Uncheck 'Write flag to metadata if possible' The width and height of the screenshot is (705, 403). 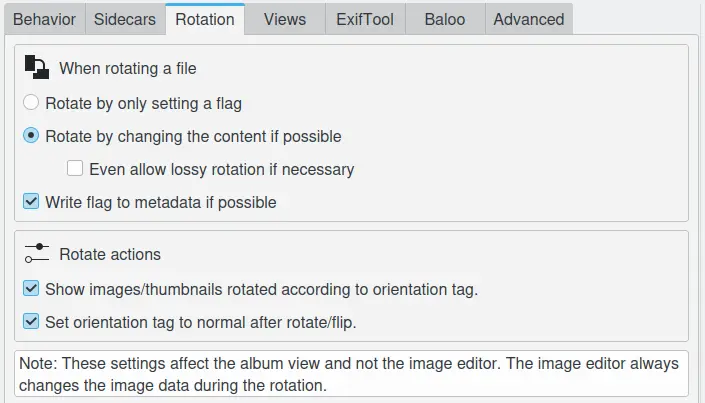31,202
